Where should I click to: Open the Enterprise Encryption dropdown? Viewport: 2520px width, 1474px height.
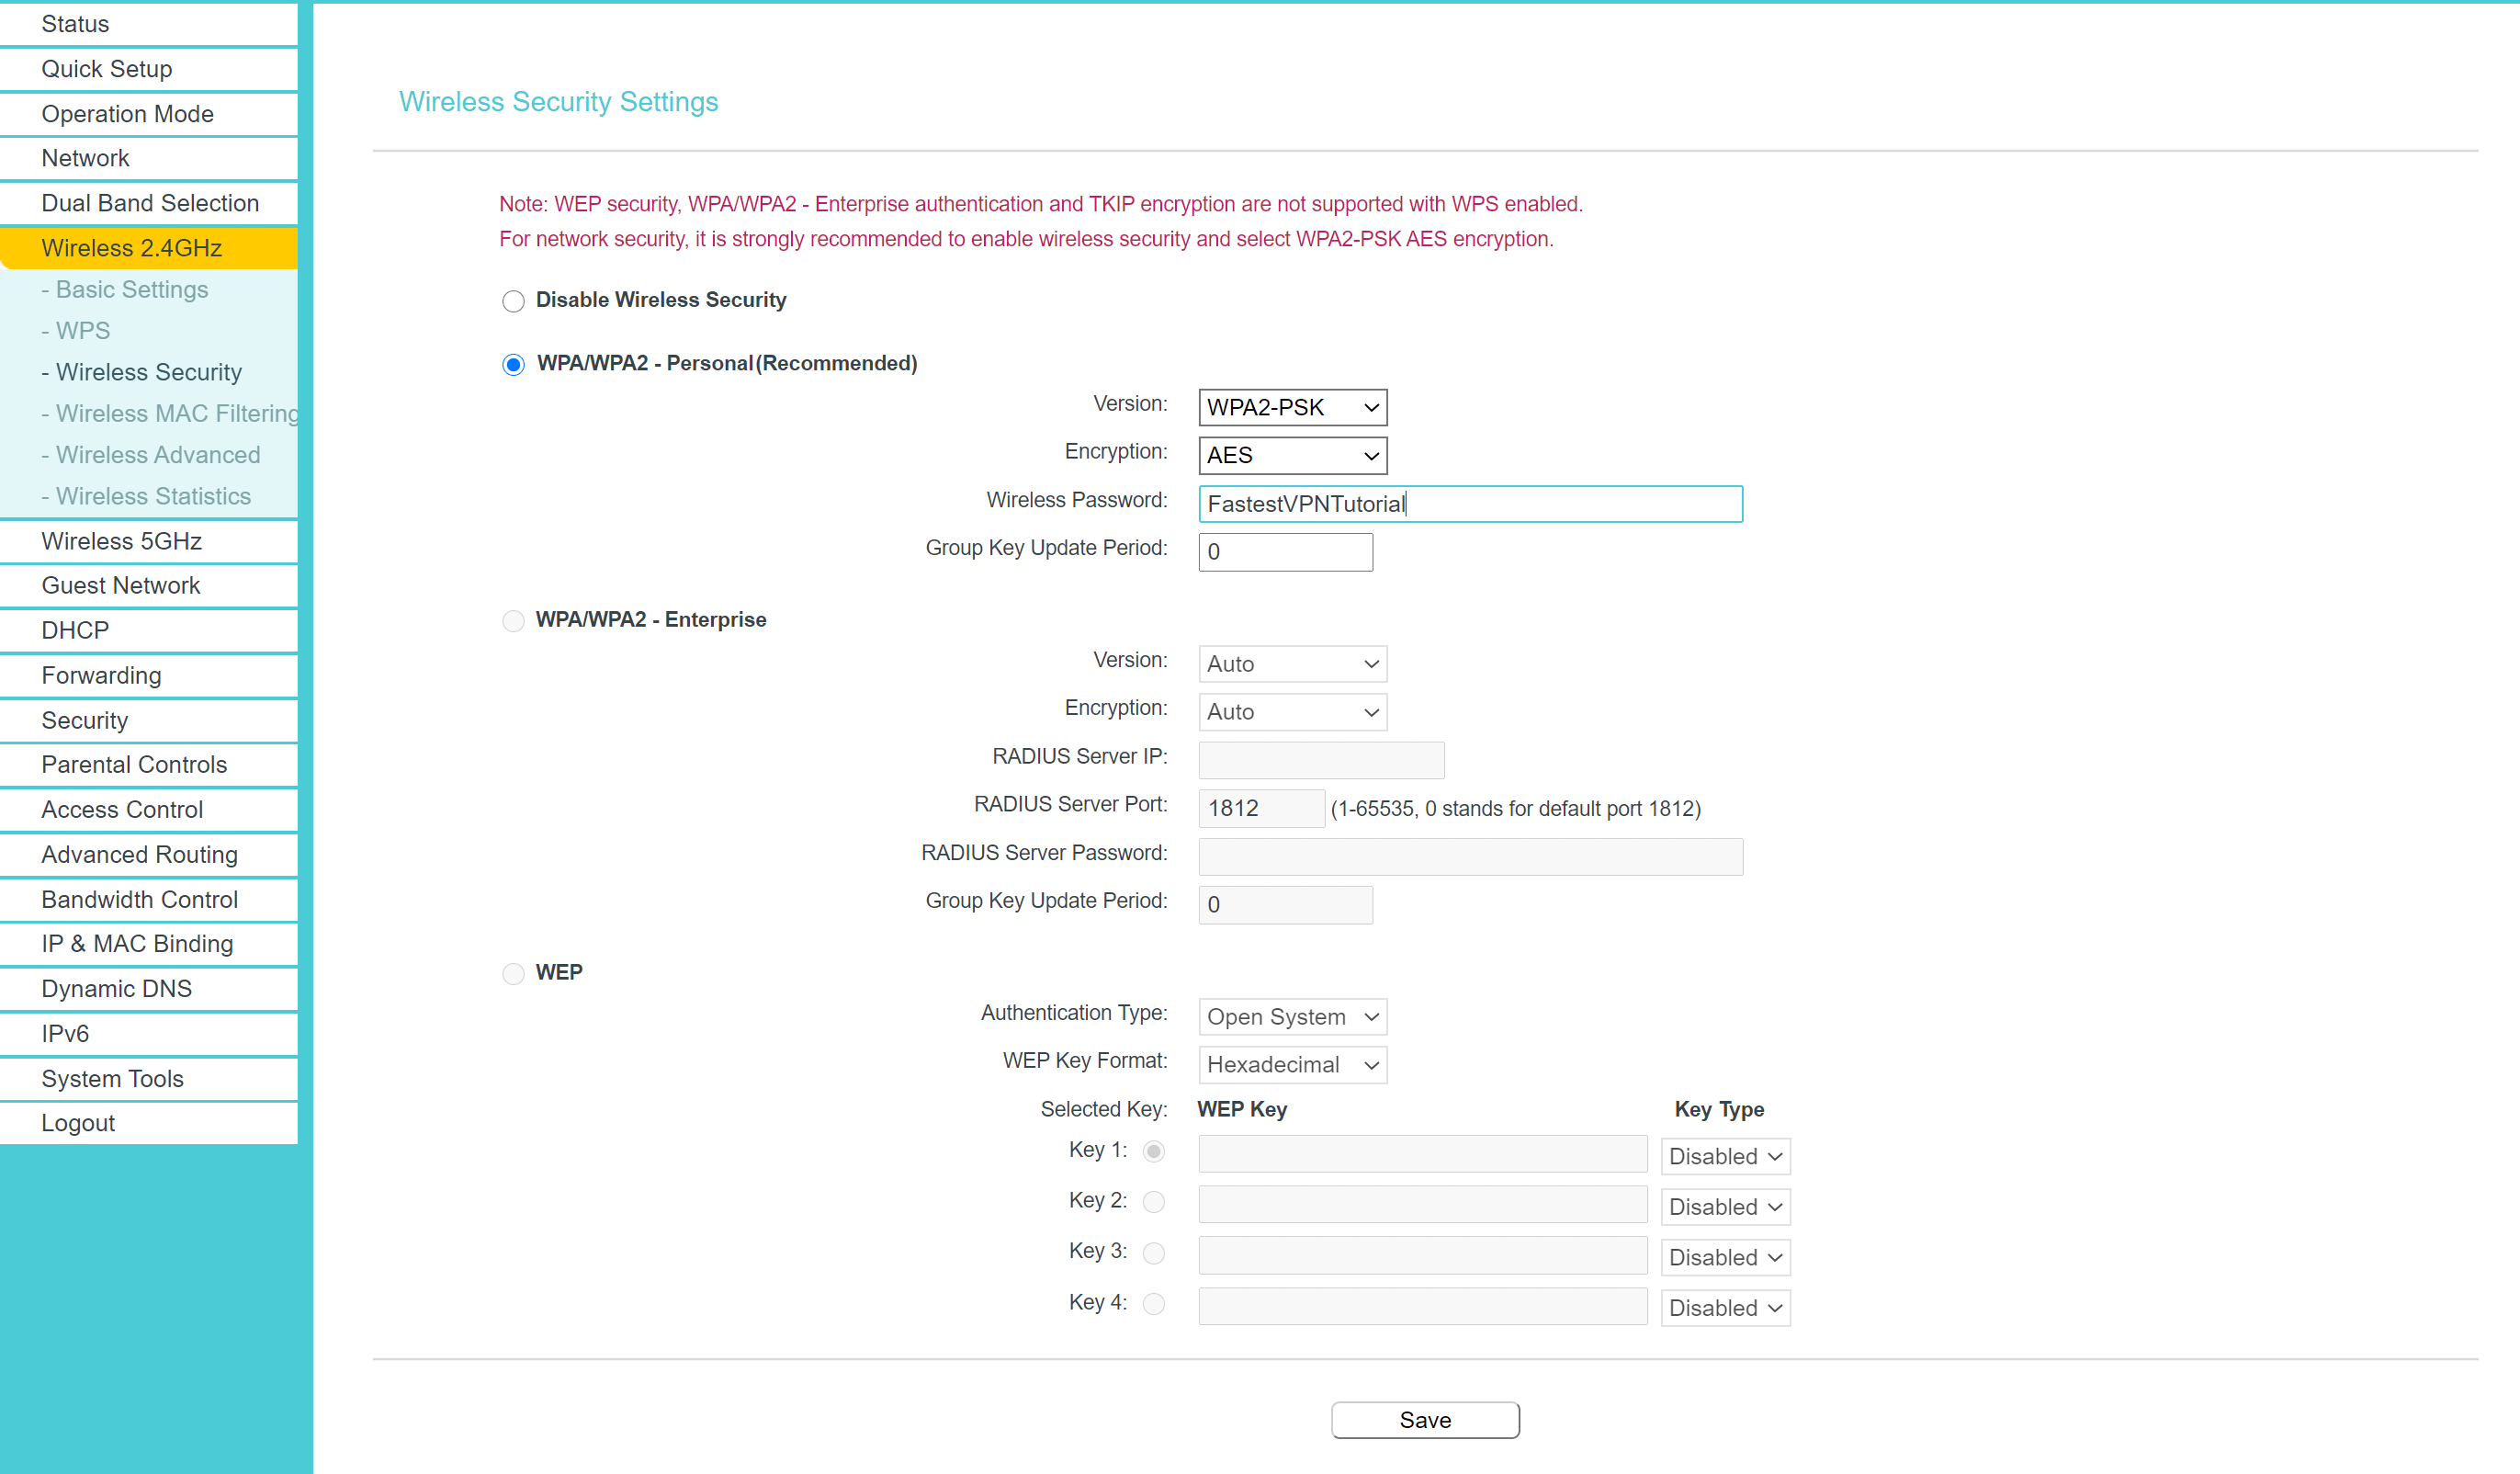click(1292, 711)
